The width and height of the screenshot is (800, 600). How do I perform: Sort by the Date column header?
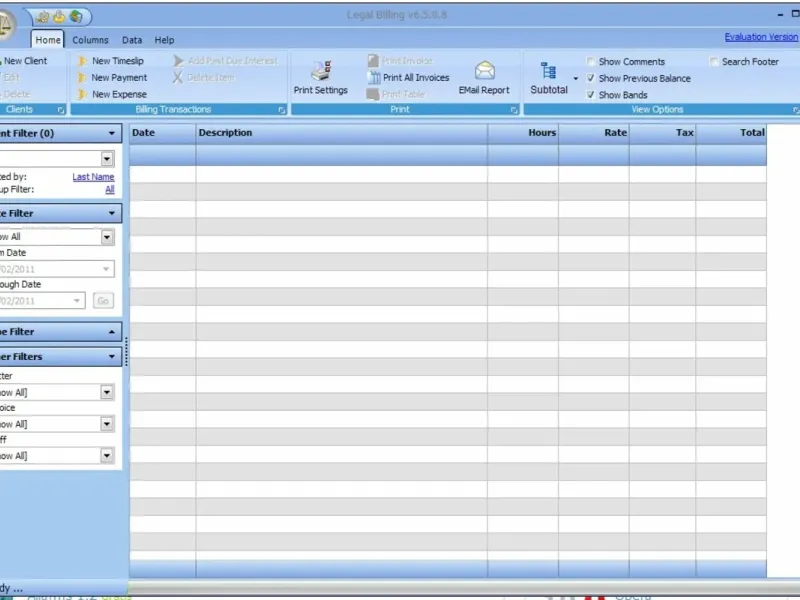coord(162,133)
